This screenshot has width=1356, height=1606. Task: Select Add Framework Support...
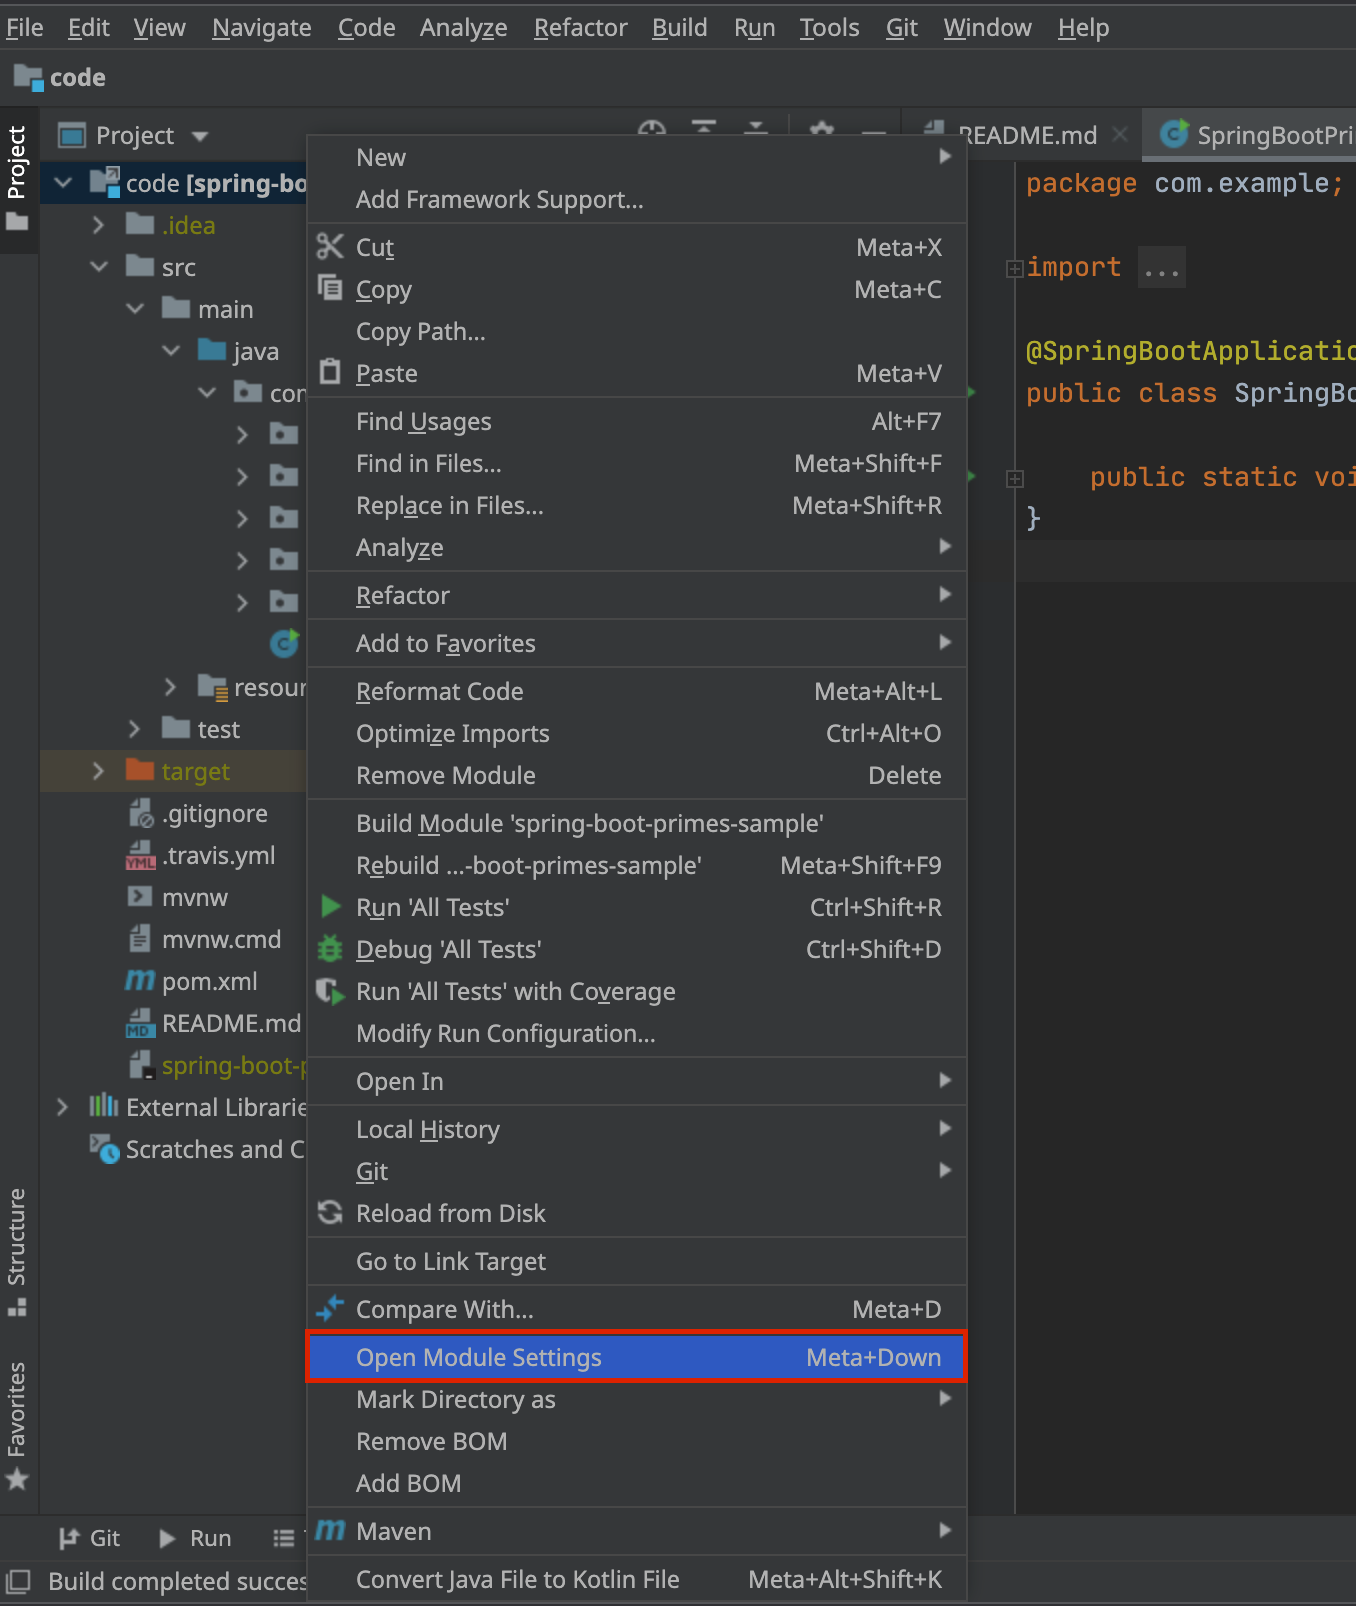(636, 199)
